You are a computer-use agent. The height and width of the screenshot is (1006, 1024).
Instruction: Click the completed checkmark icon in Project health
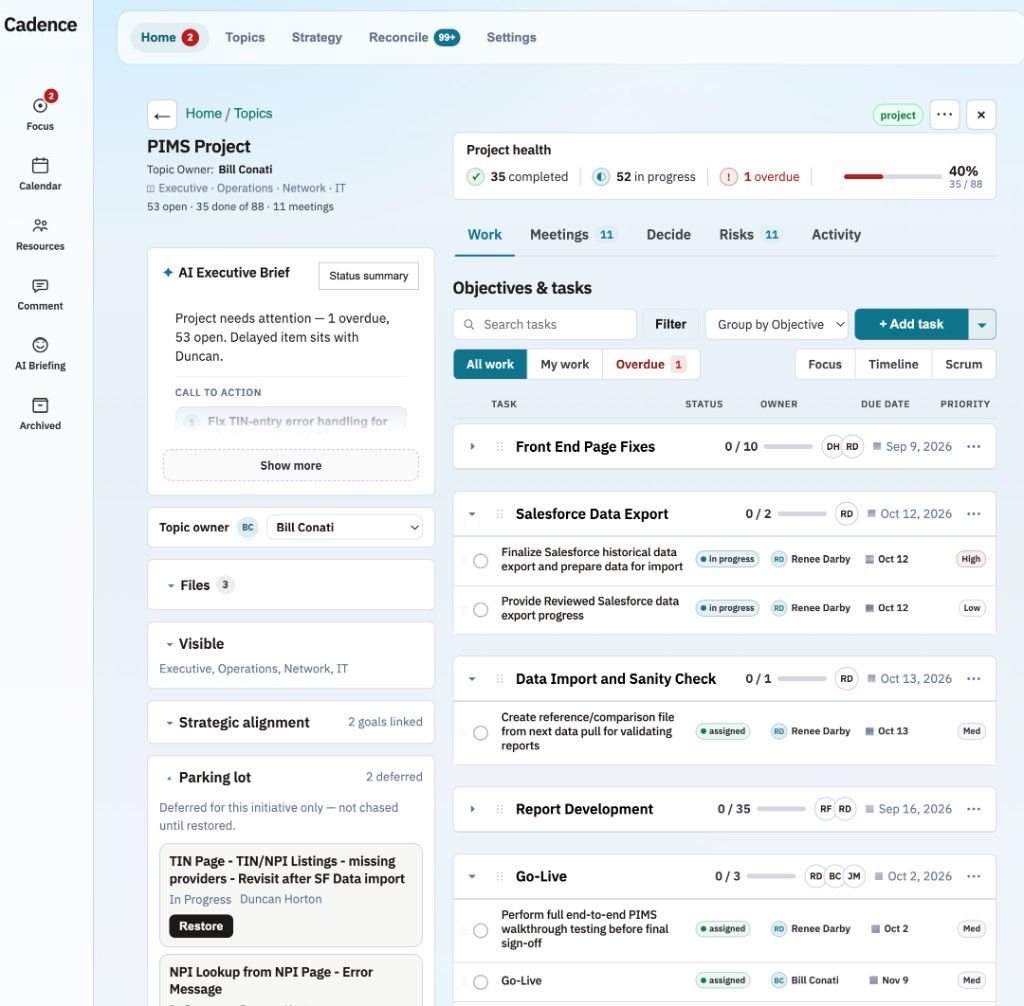(475, 177)
